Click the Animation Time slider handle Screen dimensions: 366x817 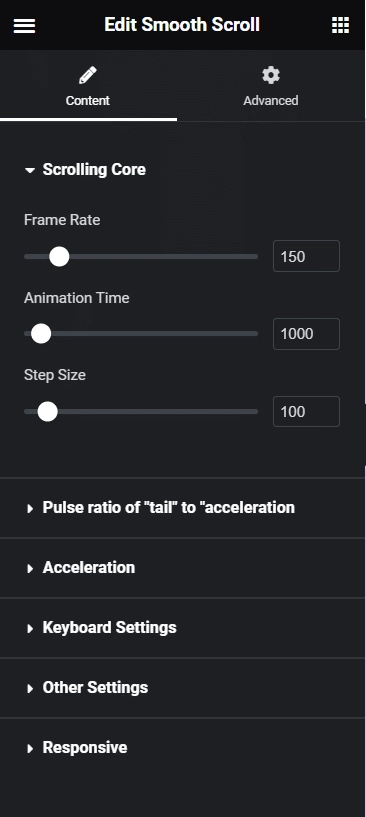coord(41,333)
